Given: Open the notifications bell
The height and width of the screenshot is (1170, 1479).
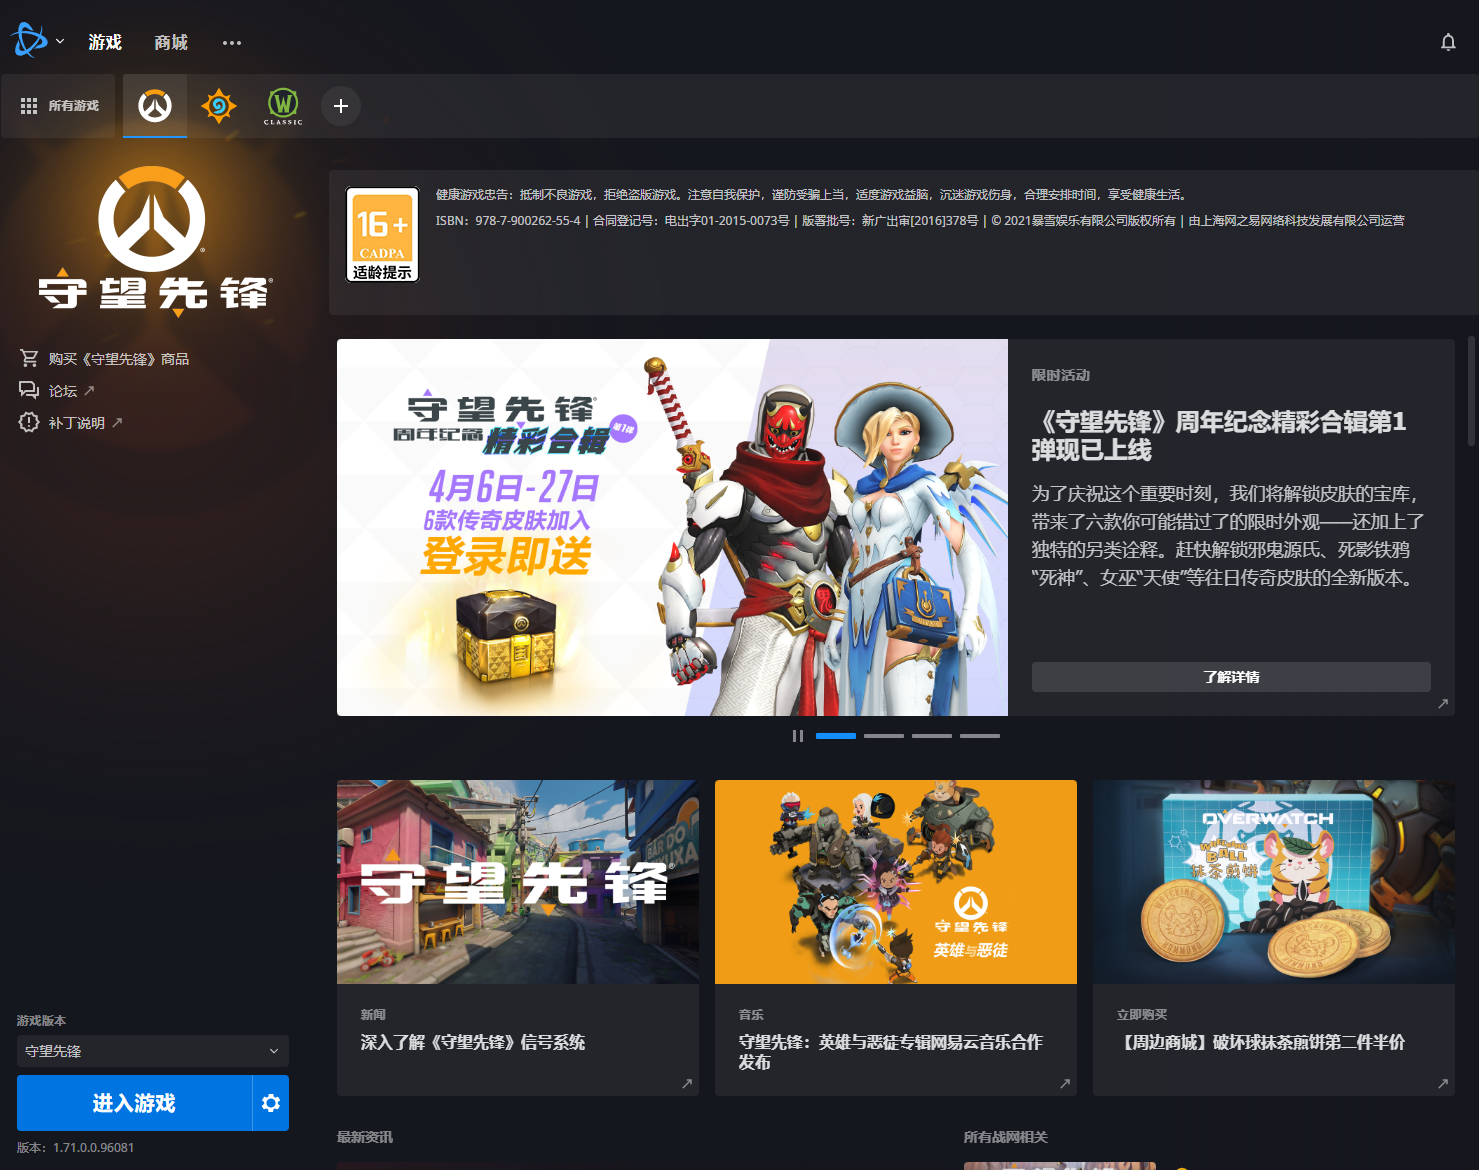Looking at the screenshot, I should (1448, 42).
